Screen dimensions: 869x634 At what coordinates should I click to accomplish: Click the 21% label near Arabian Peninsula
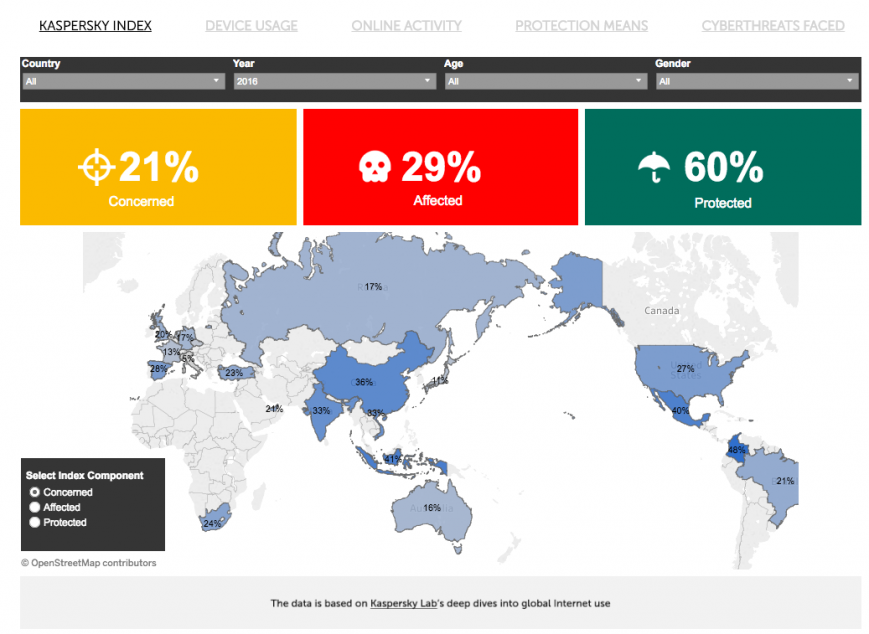tap(274, 408)
